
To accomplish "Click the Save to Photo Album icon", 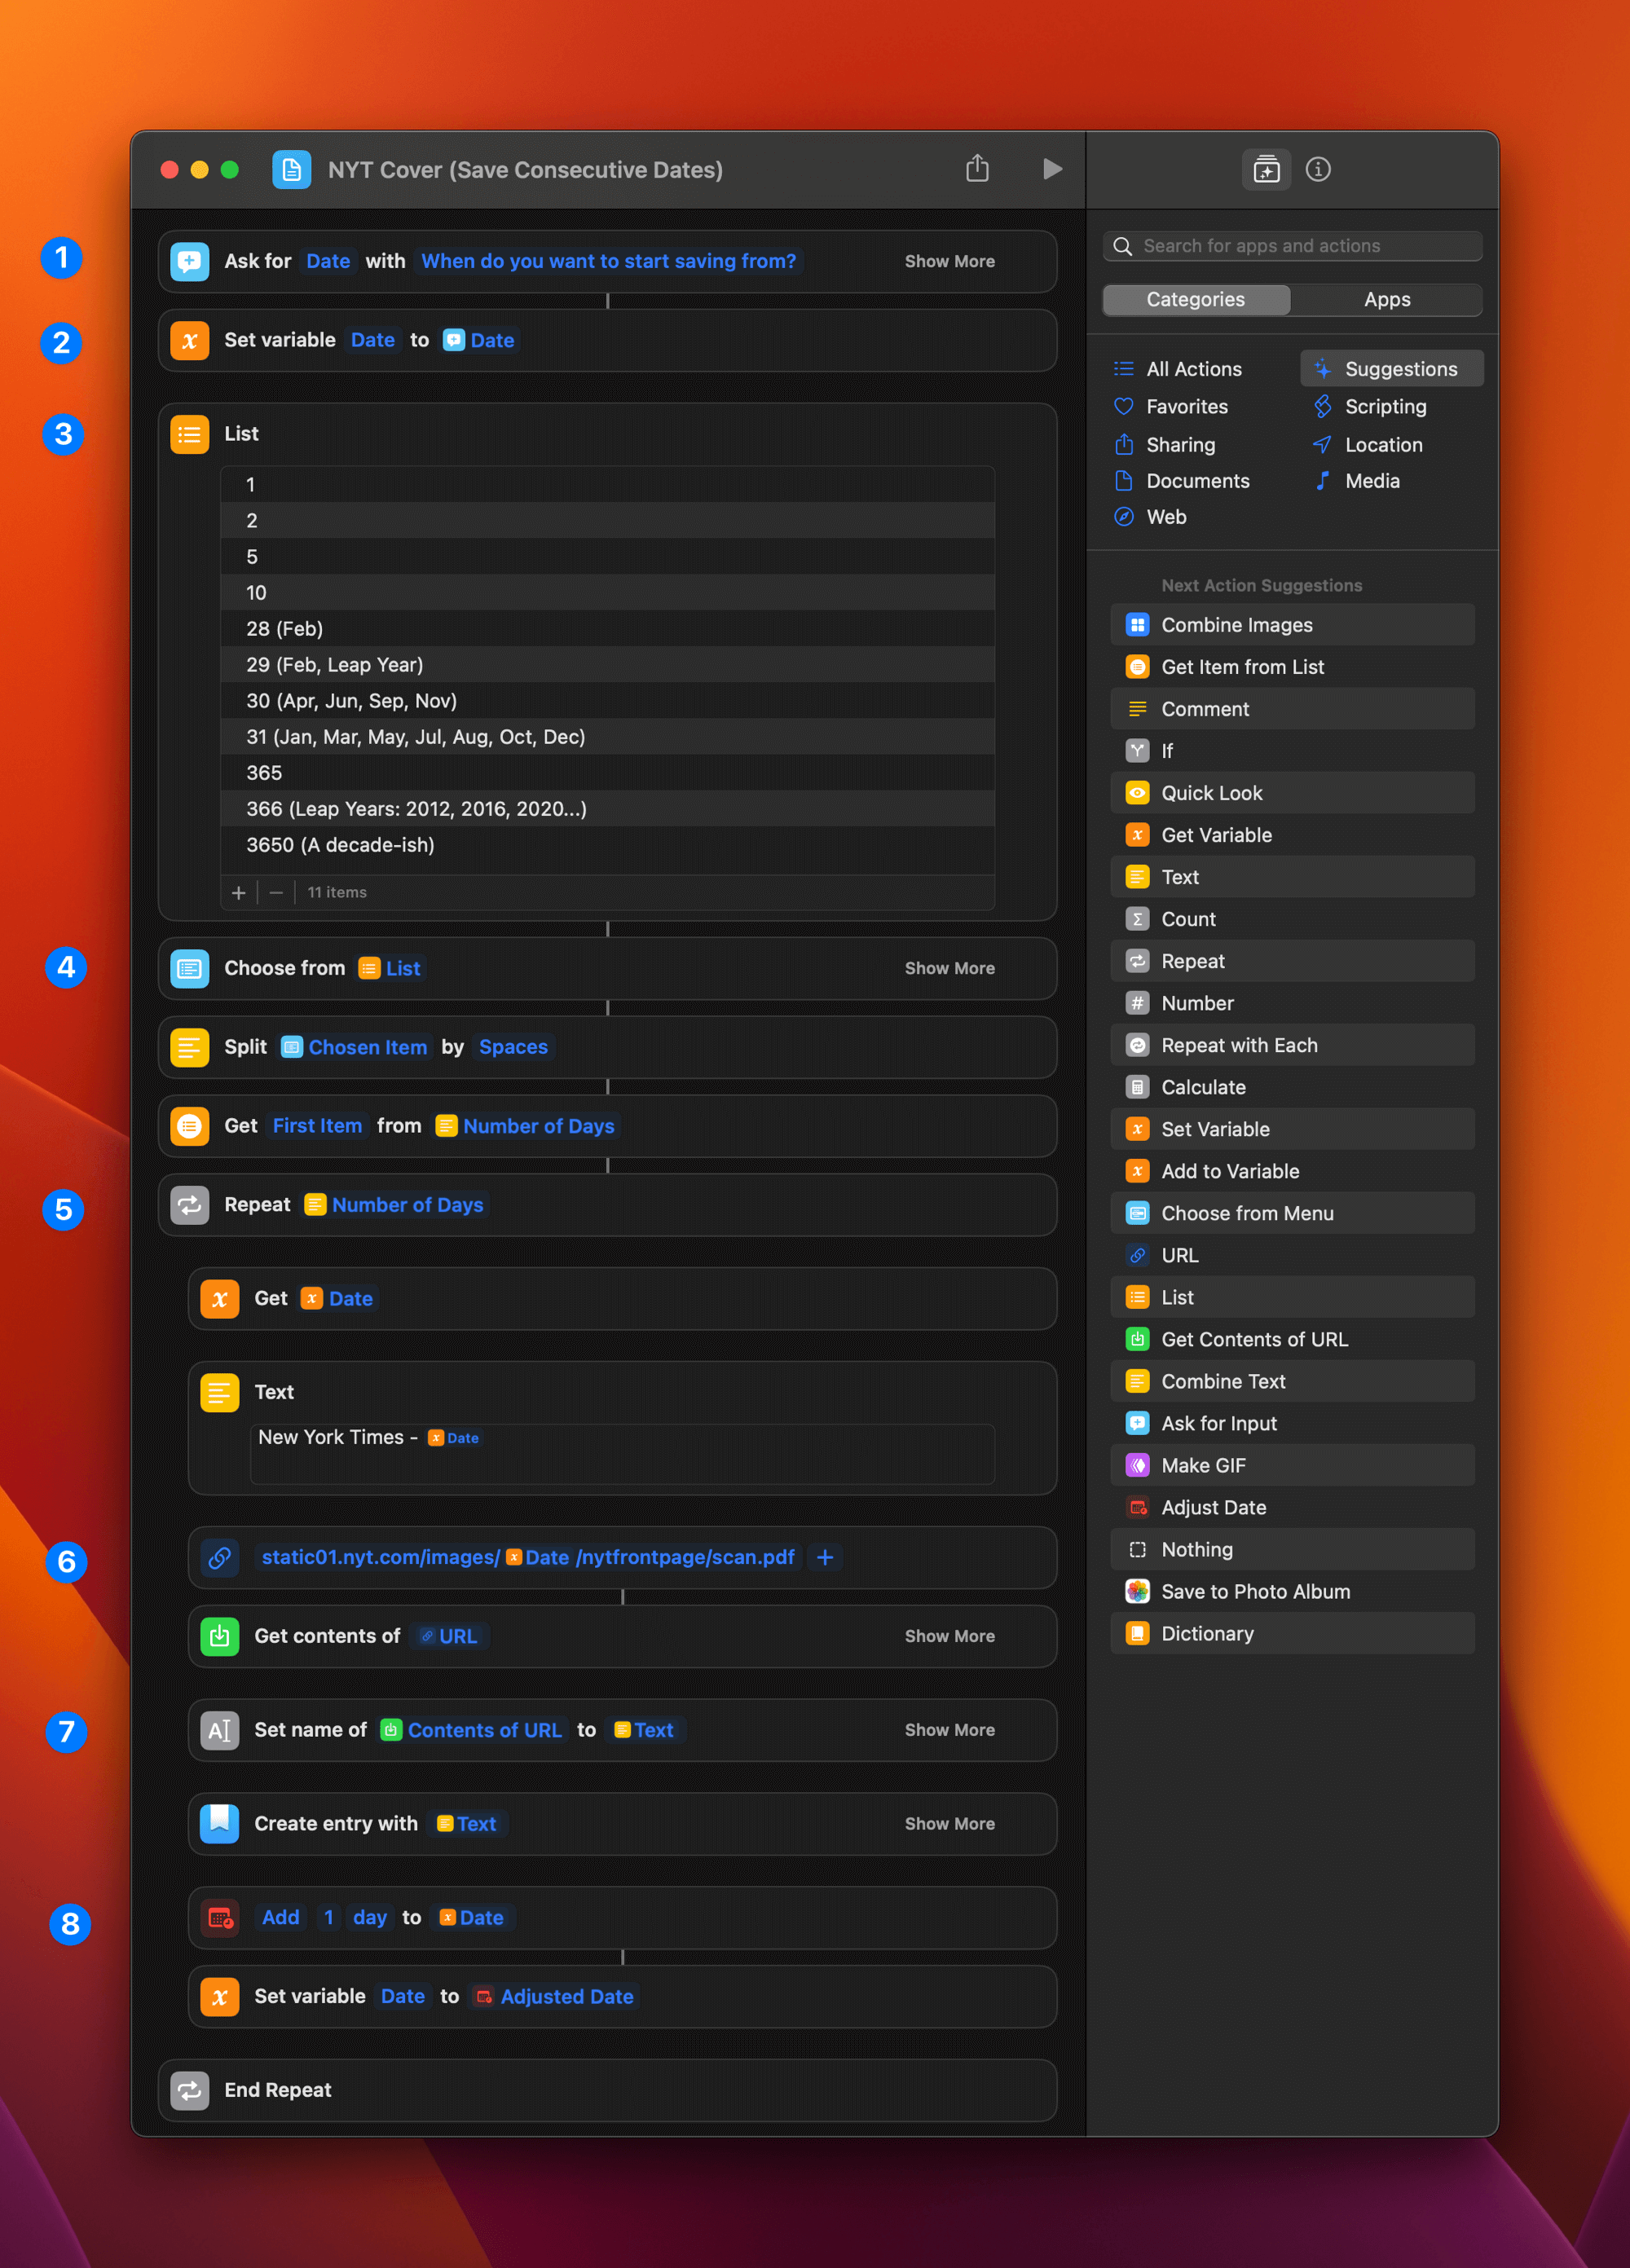I will (1137, 1591).
